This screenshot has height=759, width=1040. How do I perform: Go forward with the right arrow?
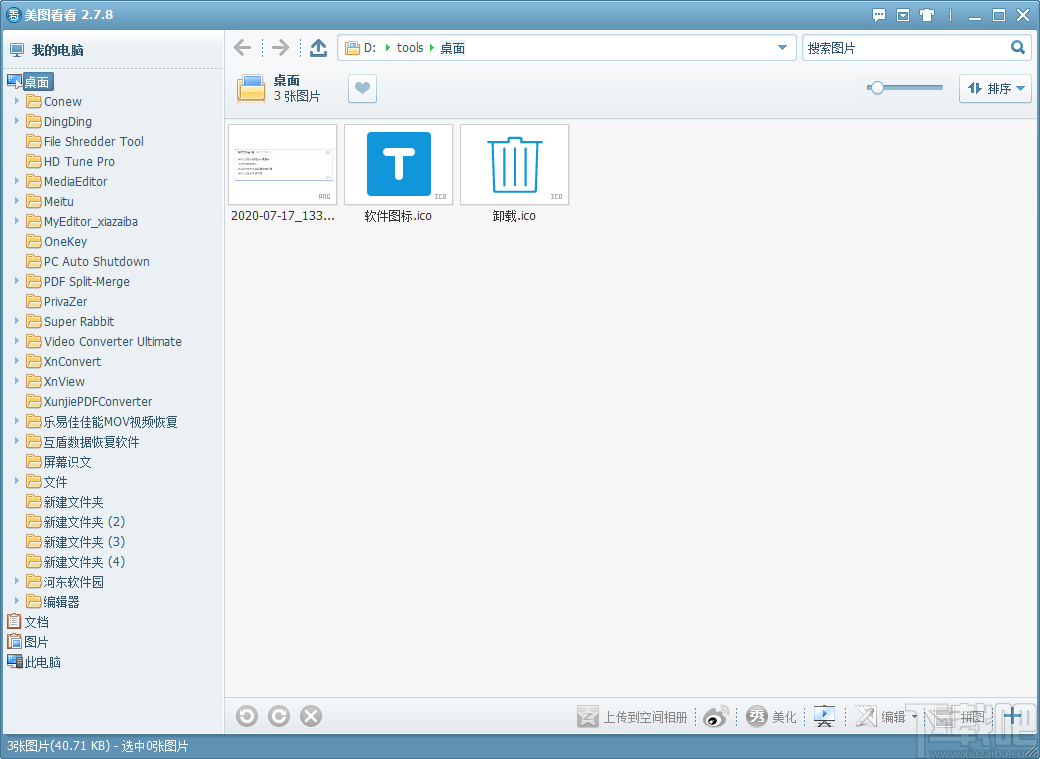click(x=281, y=47)
